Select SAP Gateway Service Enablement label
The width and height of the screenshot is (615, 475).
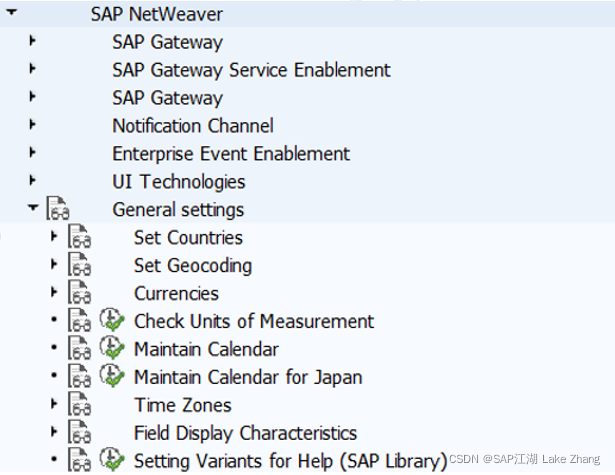coord(251,71)
